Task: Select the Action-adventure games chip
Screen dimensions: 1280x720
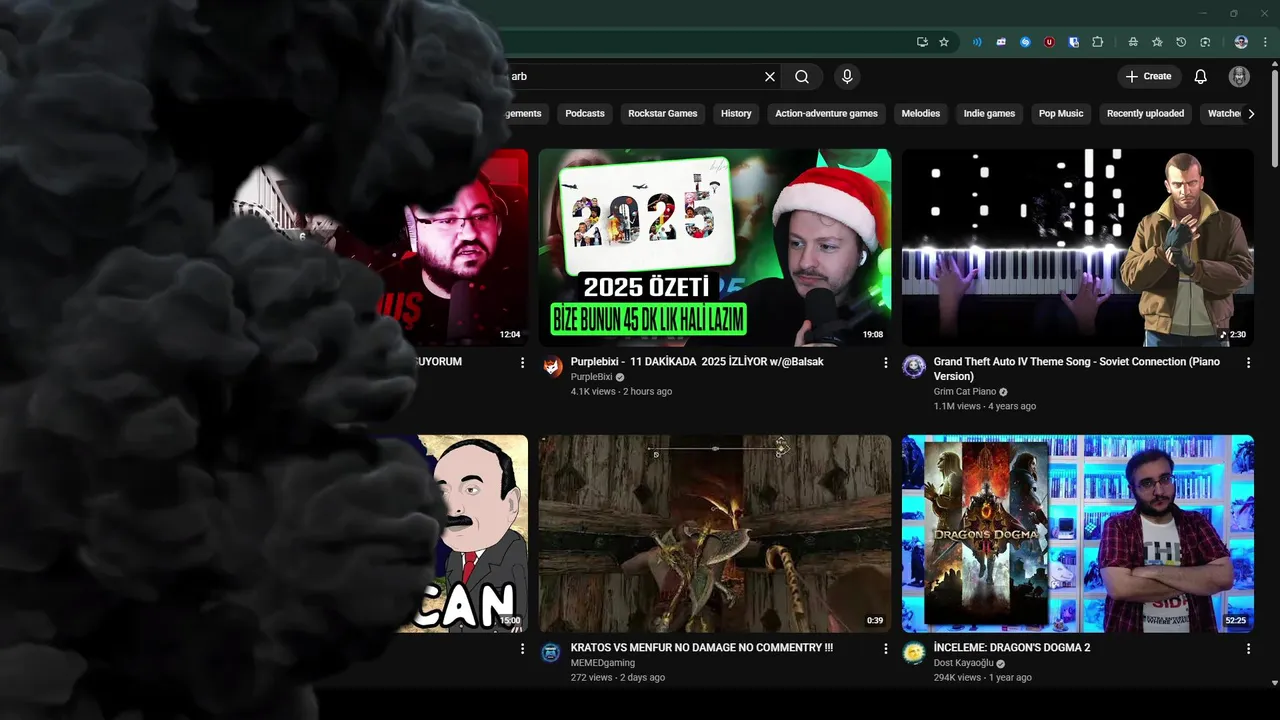Action: [x=826, y=114]
